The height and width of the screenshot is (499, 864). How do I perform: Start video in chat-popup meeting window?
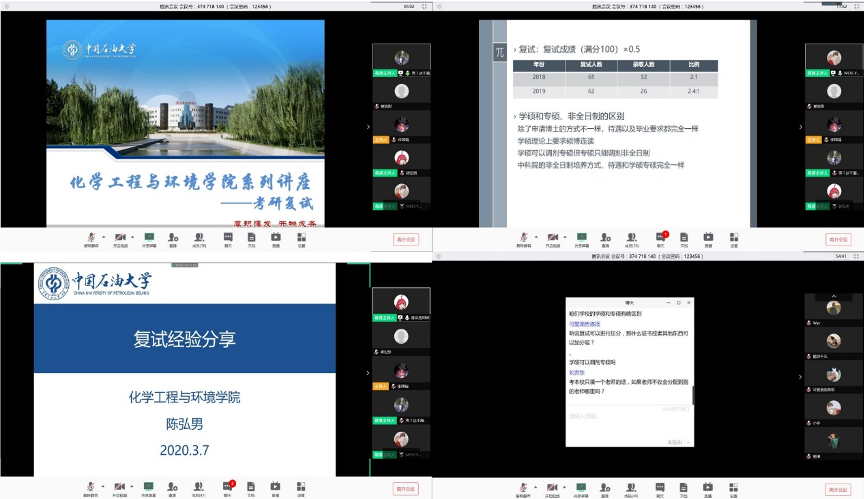pyautogui.click(x=552, y=489)
